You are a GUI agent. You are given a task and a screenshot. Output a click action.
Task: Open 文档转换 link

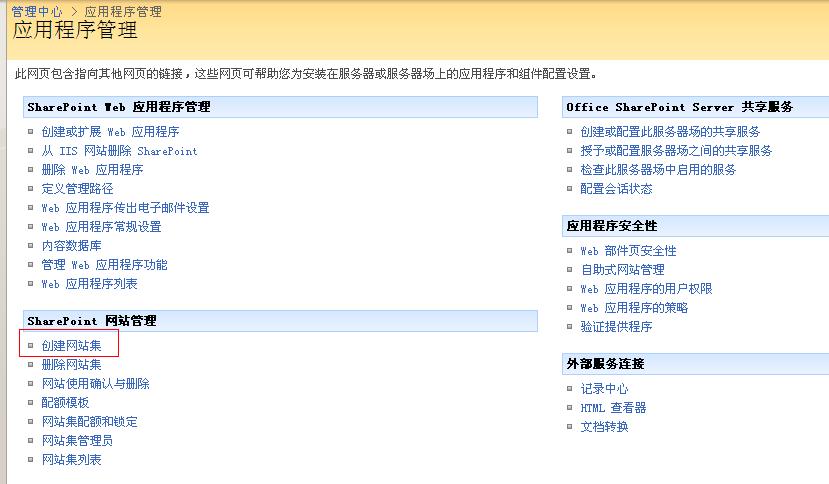point(604,427)
